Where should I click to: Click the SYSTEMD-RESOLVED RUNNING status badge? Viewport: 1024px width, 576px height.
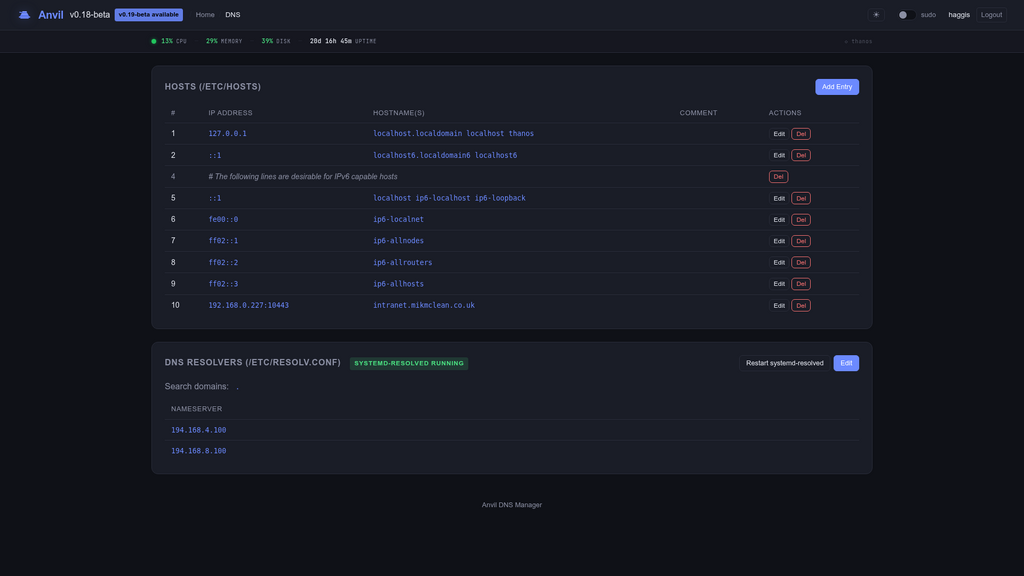click(x=409, y=363)
